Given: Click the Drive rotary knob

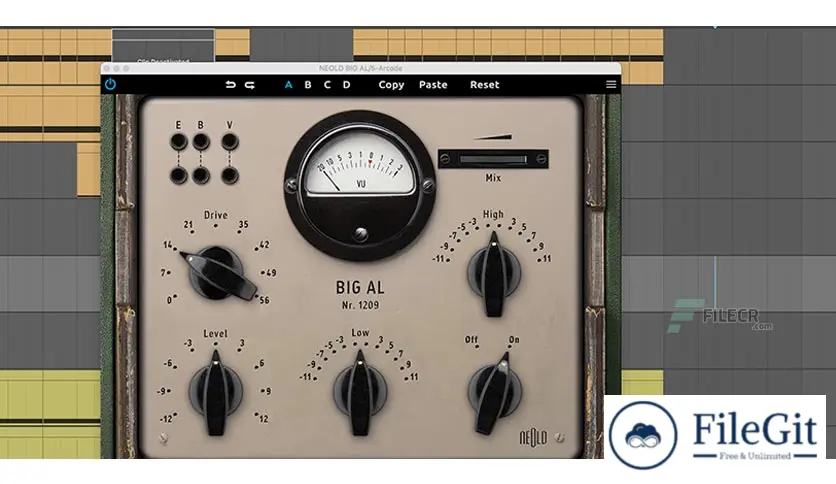Looking at the screenshot, I should (x=216, y=273).
